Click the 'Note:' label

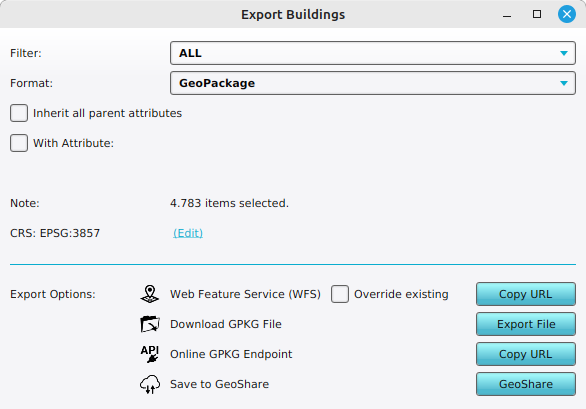click(25, 203)
